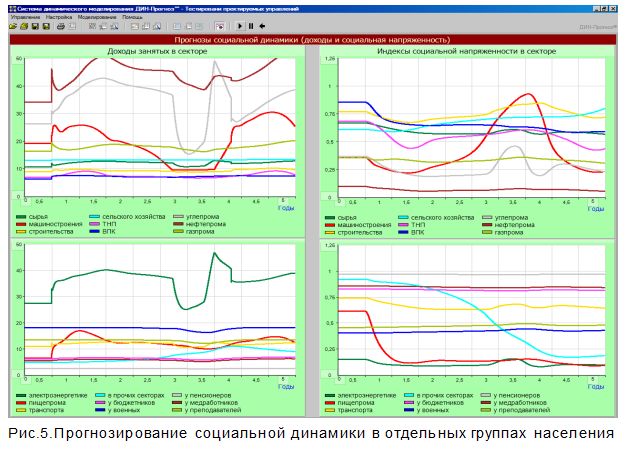Image resolution: width=626 pixels, height=457 pixels.
Task: Click the back arrow toolbar icon
Action: (262, 27)
